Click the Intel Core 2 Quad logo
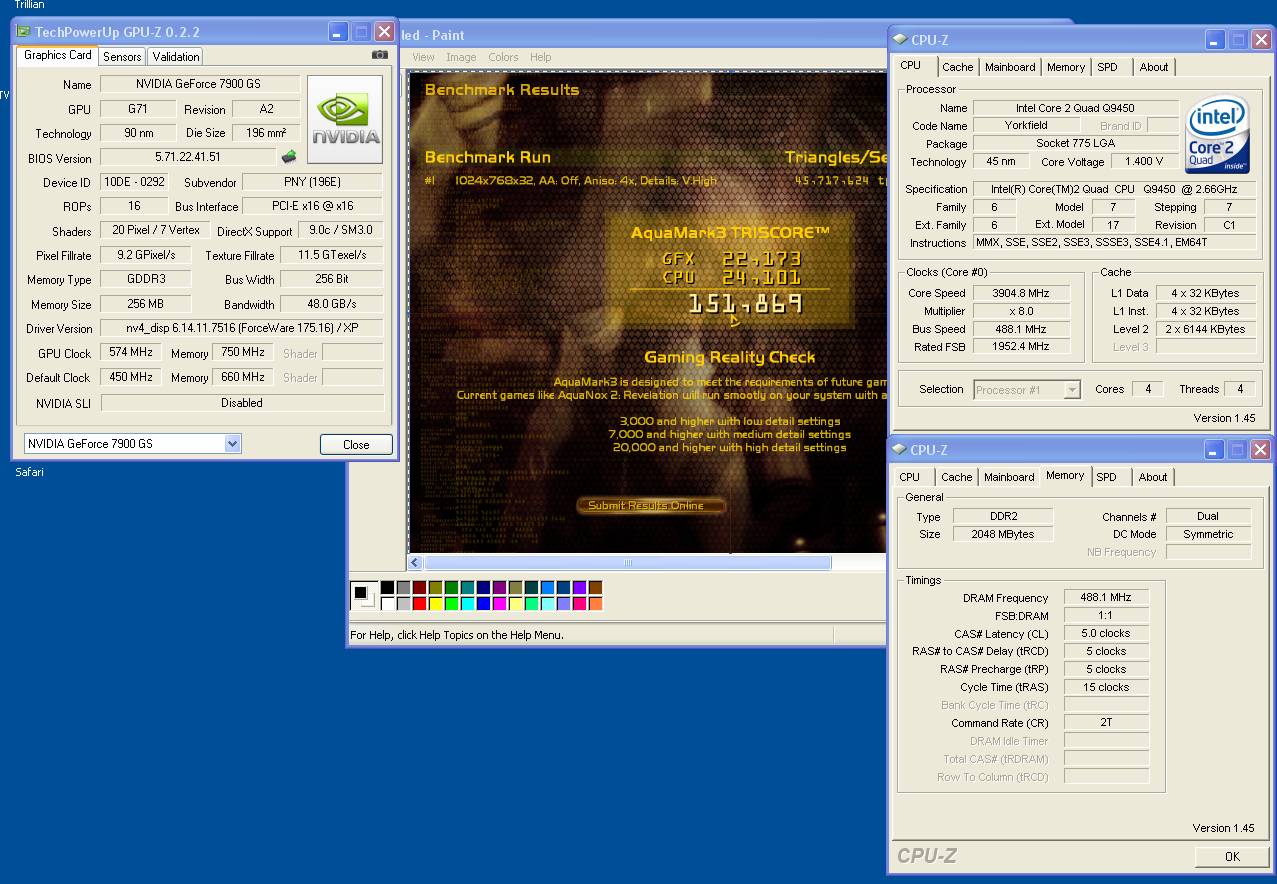Screen dimensions: 1277x884 point(1217,135)
